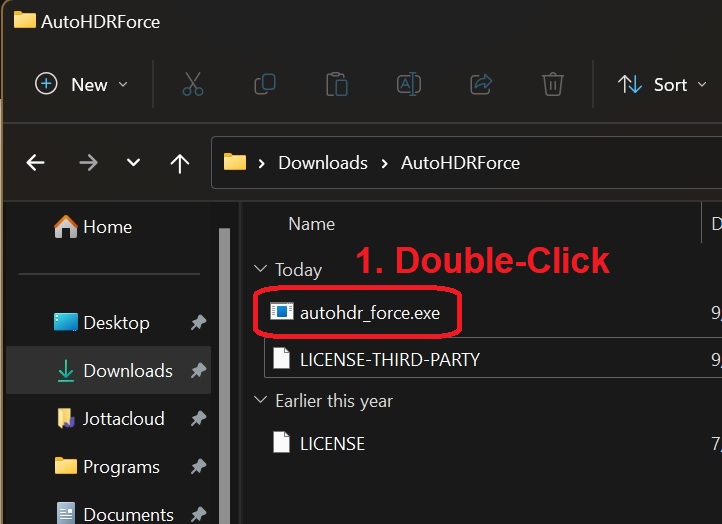
Task: Collapse the Today file group
Action: point(261,270)
